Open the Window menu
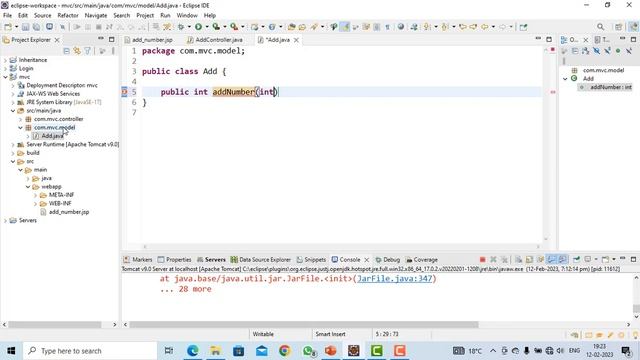This screenshot has width=640, height=360. [187, 15]
